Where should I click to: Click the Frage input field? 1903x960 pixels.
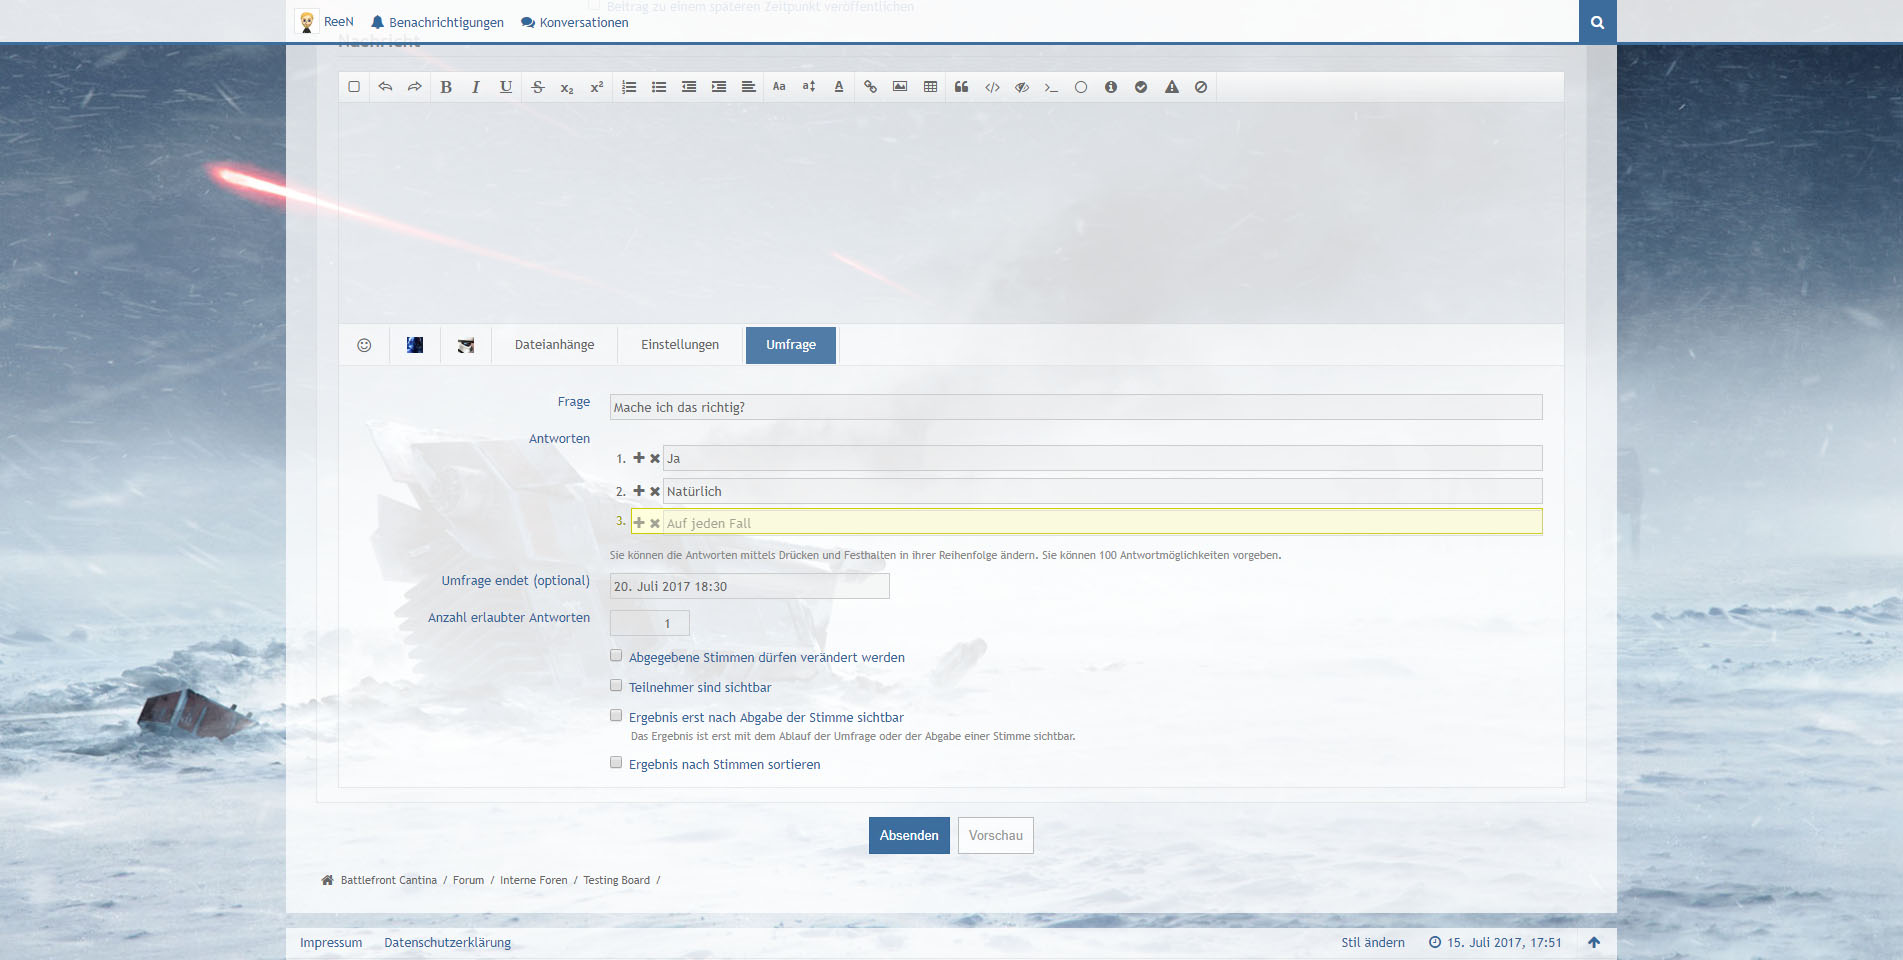(1076, 407)
